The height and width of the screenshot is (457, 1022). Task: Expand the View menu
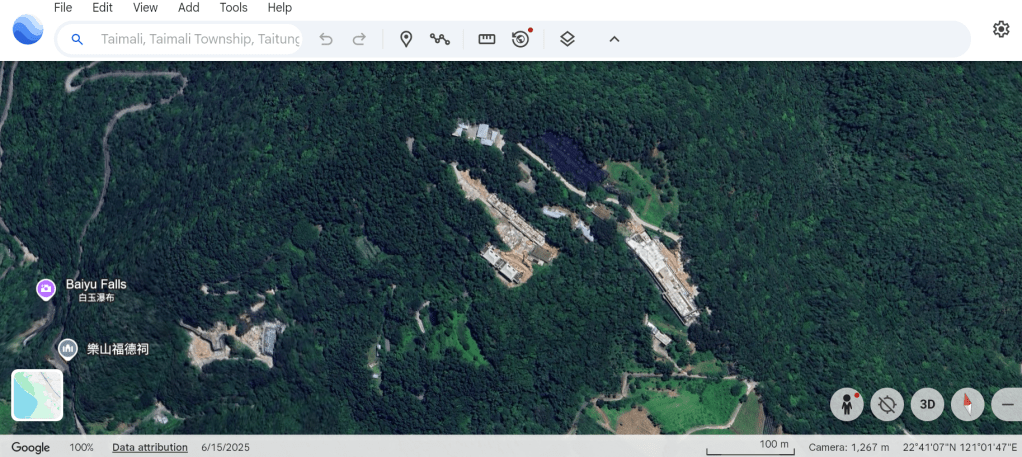(x=145, y=8)
